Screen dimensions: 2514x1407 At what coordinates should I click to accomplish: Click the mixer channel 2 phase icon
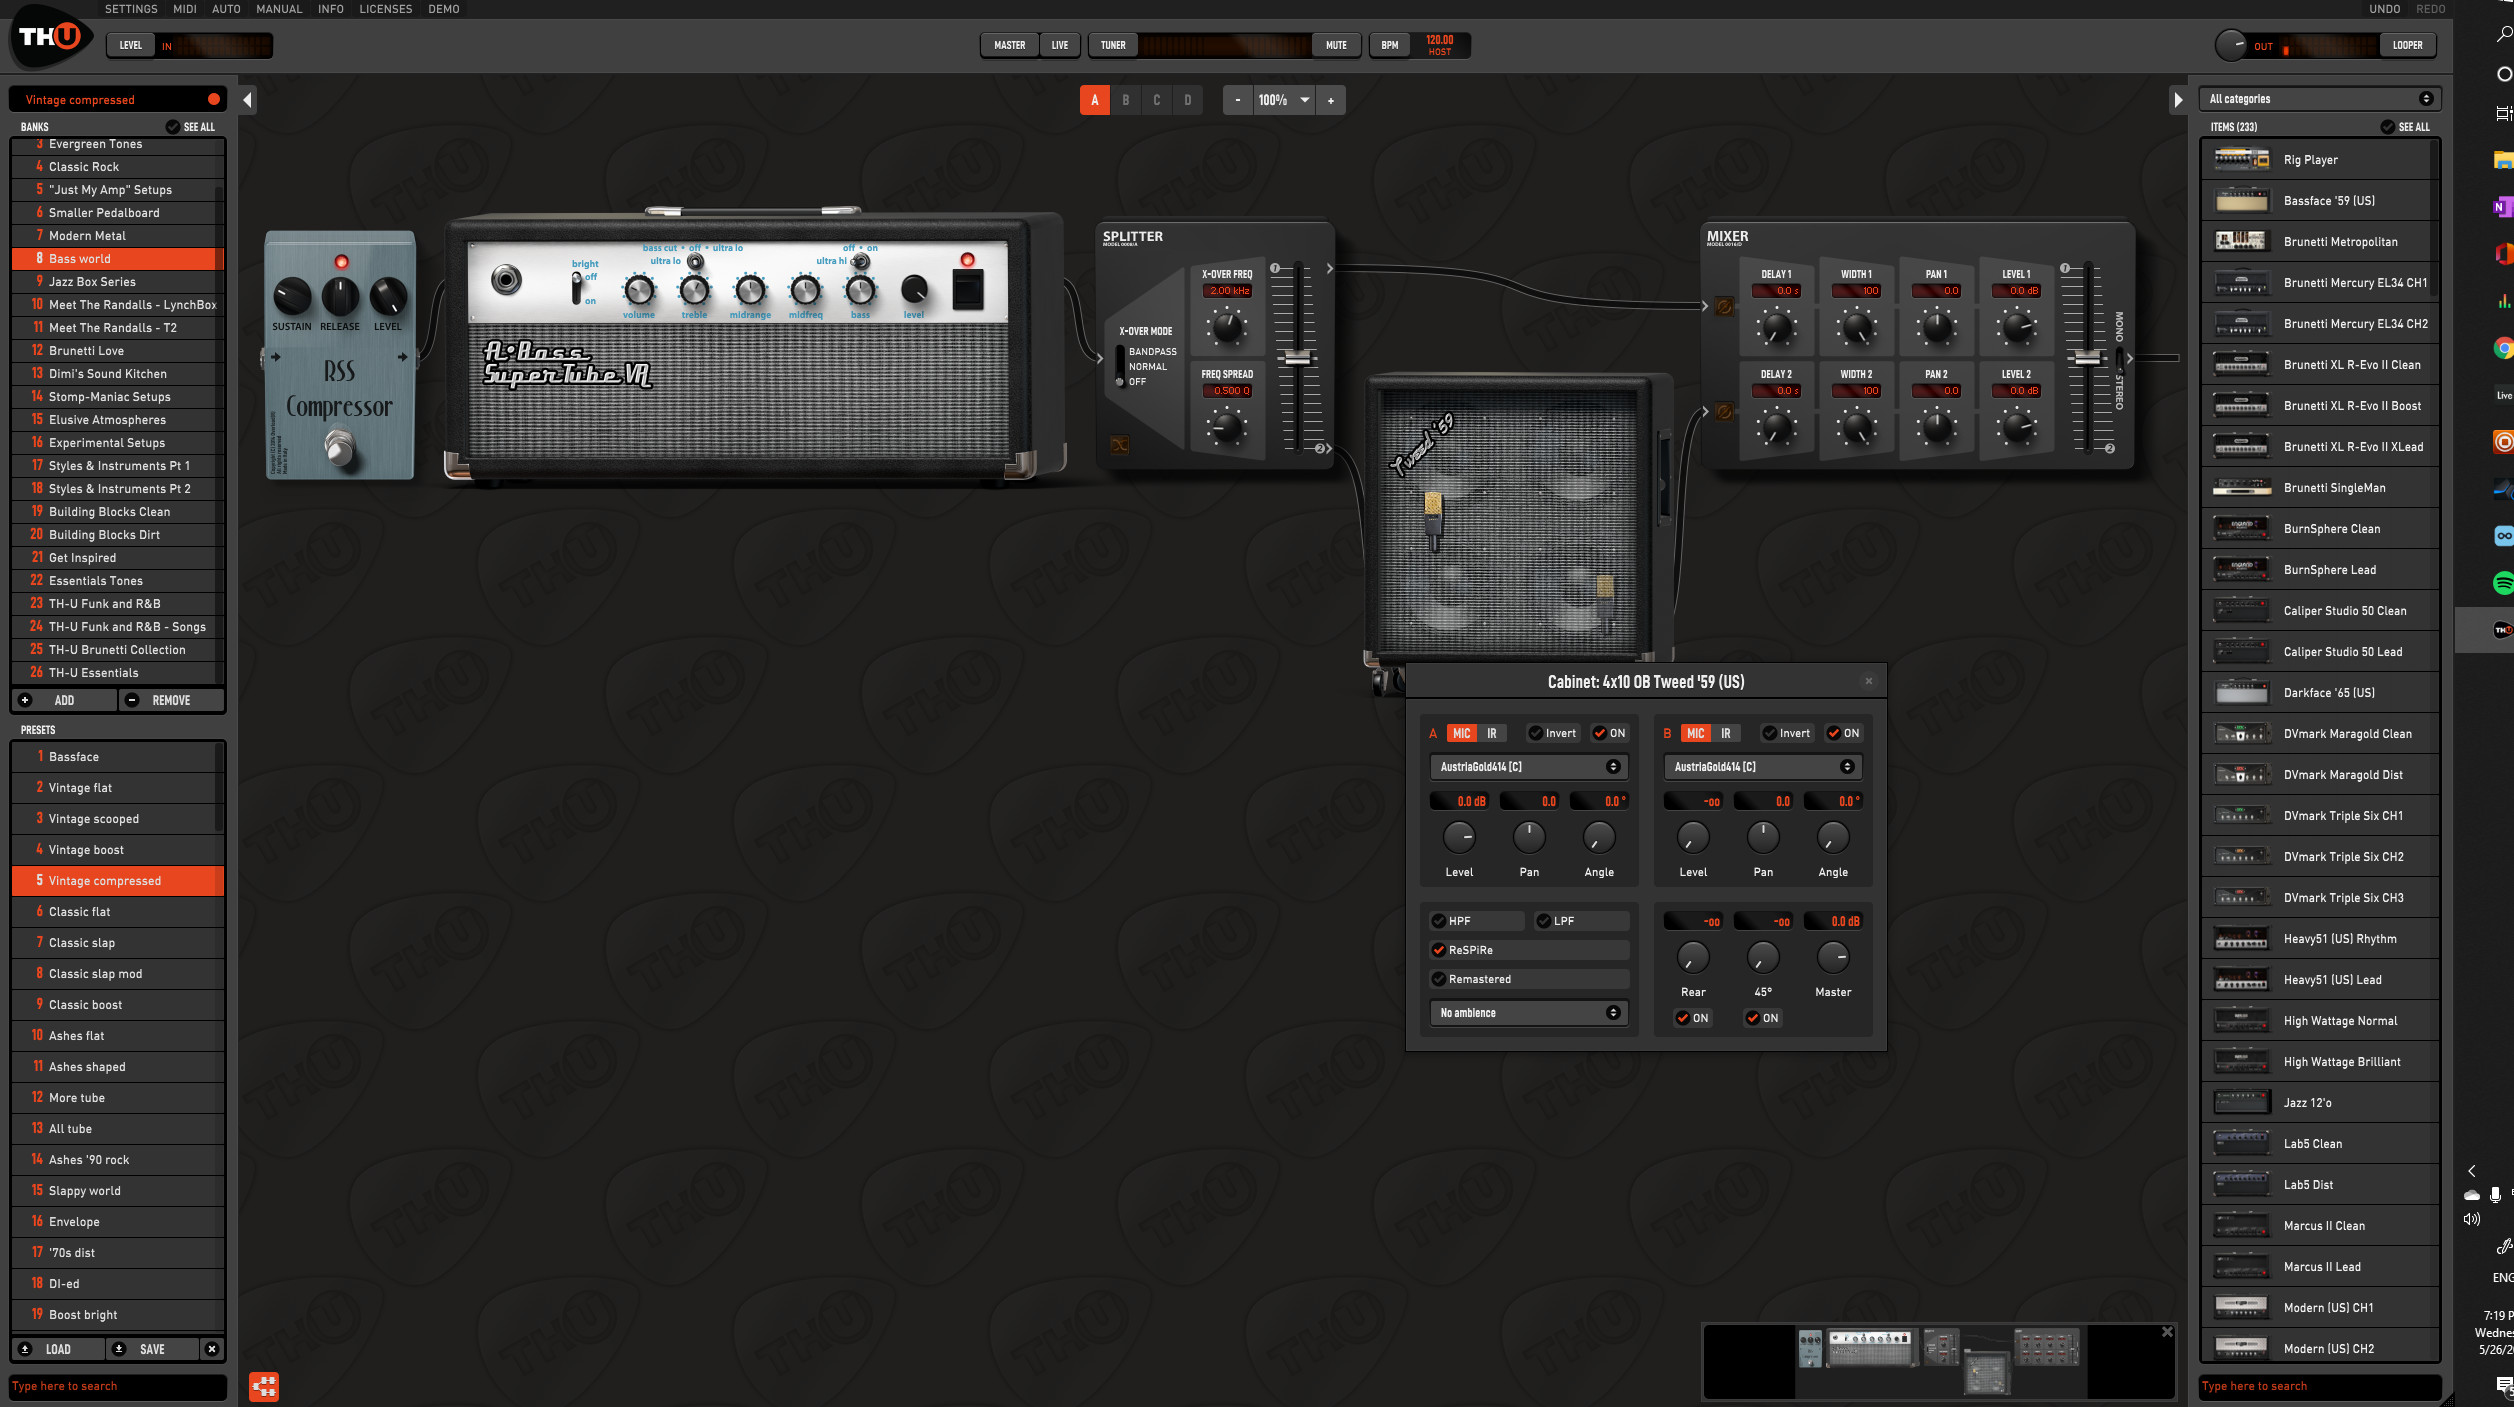1724,411
